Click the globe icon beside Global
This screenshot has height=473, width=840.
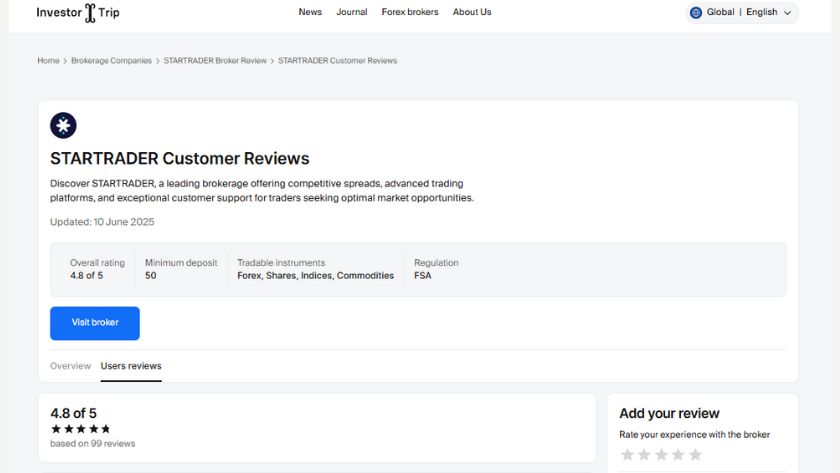pyautogui.click(x=696, y=12)
